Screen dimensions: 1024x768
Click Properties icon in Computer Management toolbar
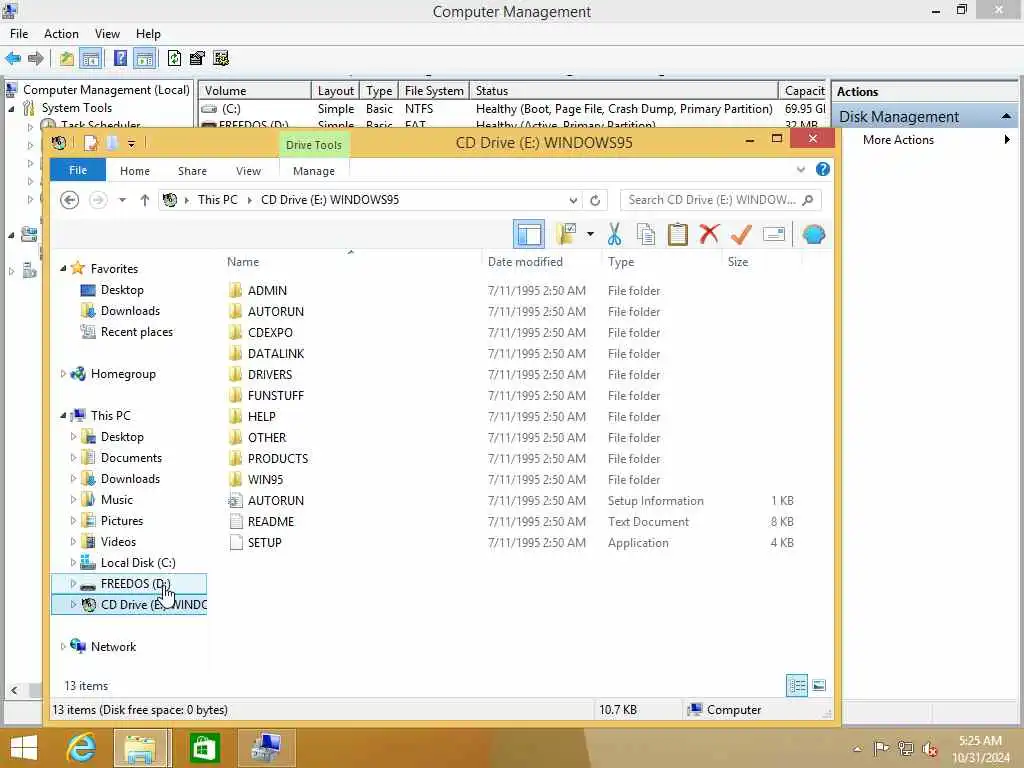coord(197,58)
